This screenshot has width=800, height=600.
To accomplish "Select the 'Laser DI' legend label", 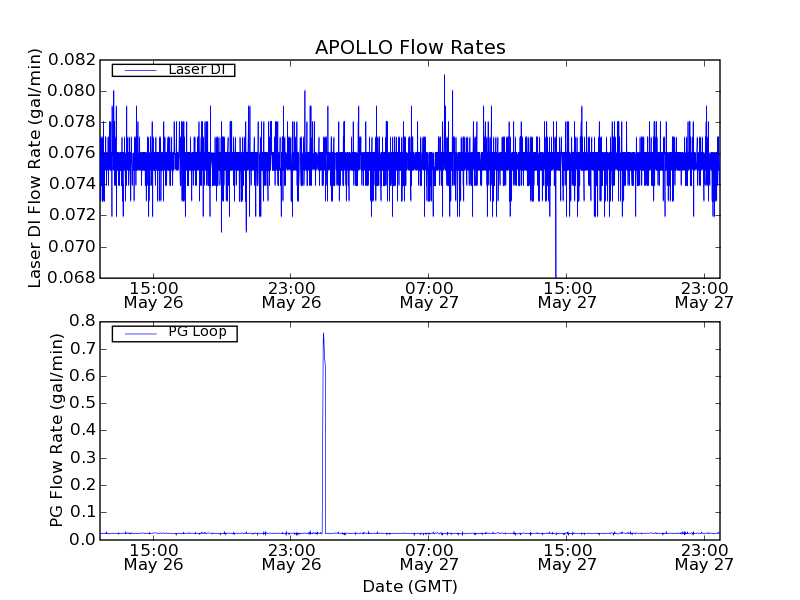I will [196, 70].
